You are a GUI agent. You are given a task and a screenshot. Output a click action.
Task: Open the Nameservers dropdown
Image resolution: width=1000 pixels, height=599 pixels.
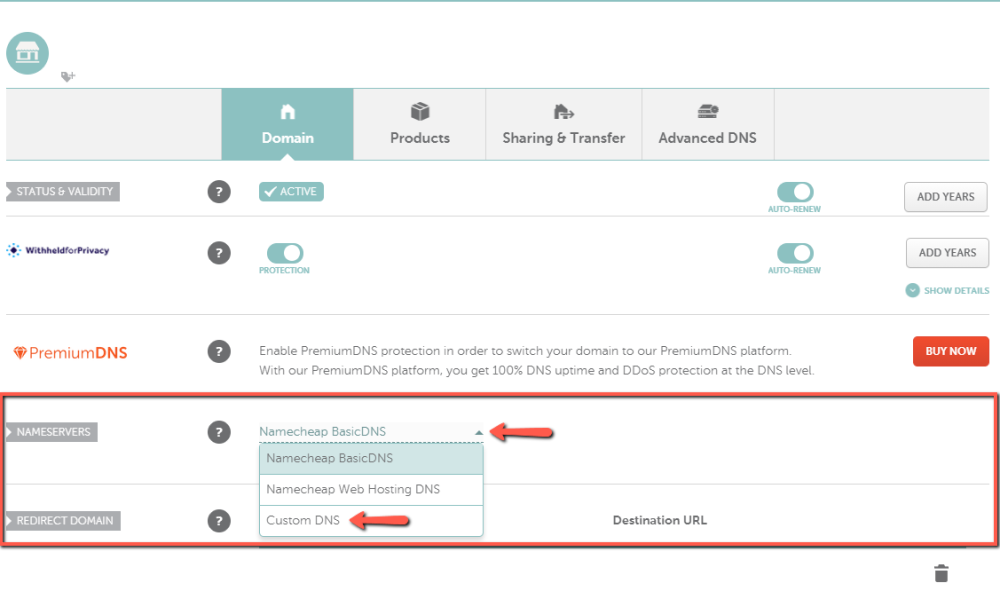point(371,432)
